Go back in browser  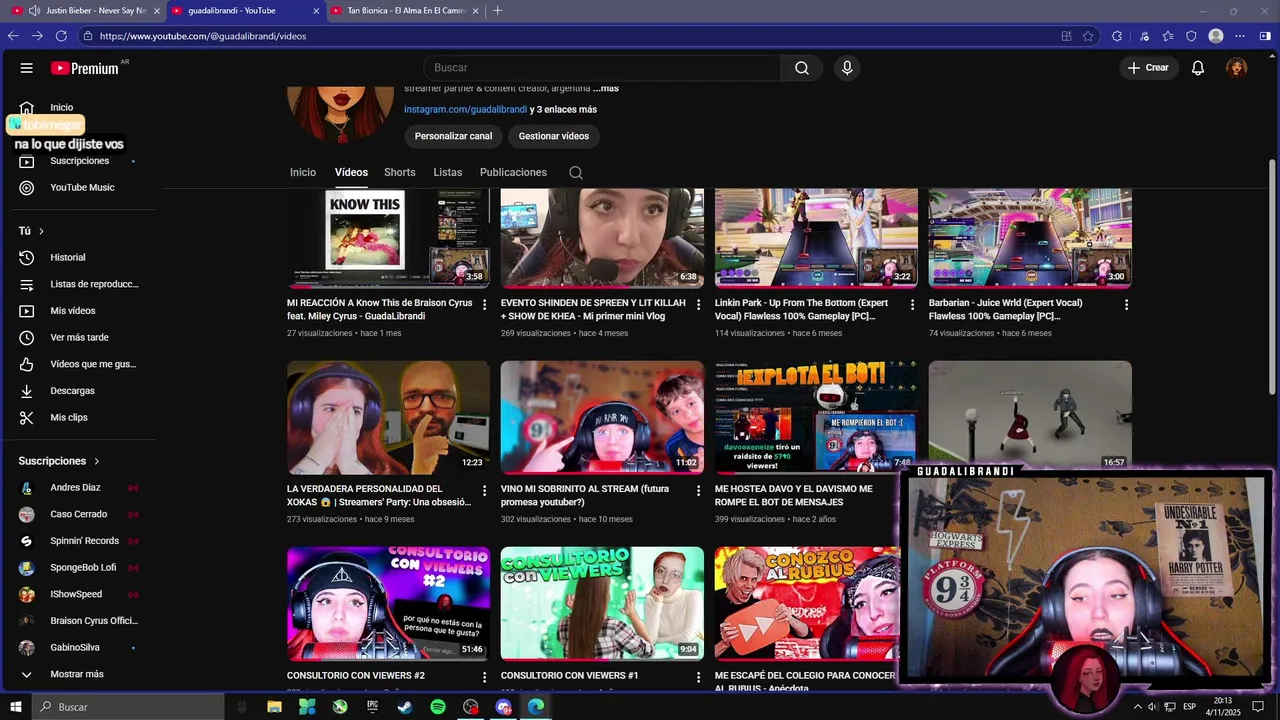click(x=13, y=36)
